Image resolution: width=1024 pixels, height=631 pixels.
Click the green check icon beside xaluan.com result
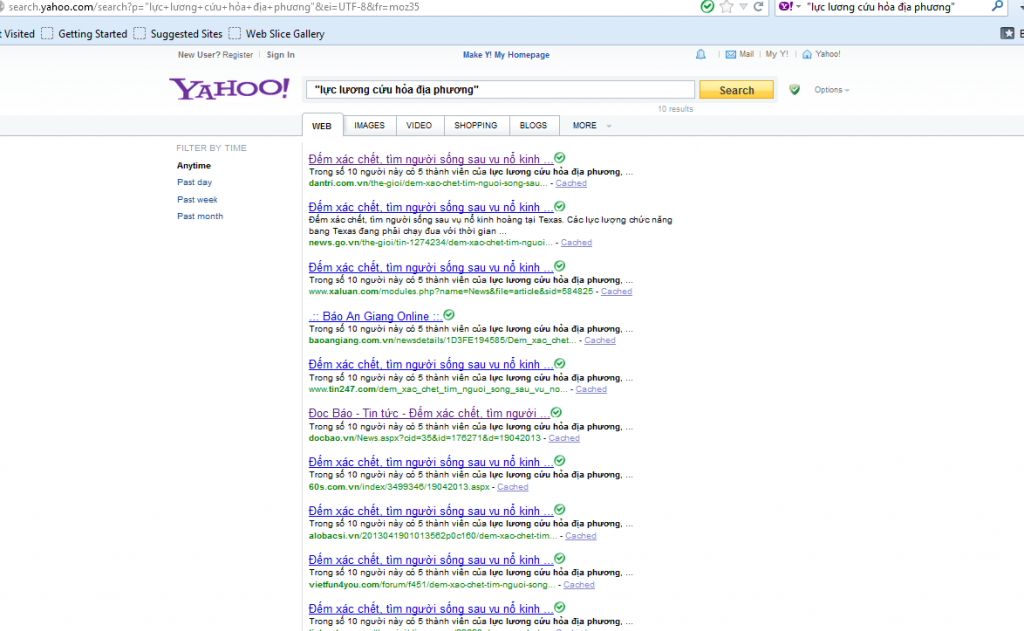click(x=560, y=267)
